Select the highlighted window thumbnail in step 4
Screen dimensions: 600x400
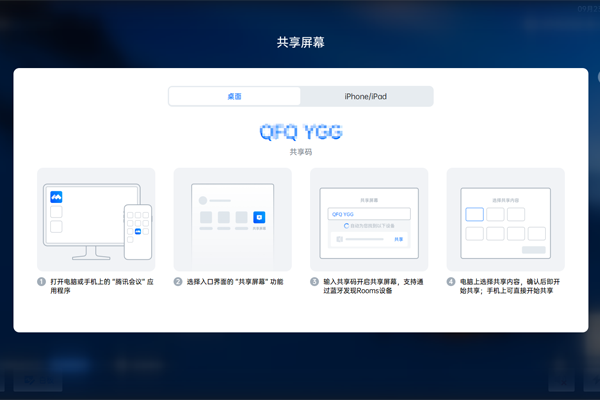coord(474,215)
